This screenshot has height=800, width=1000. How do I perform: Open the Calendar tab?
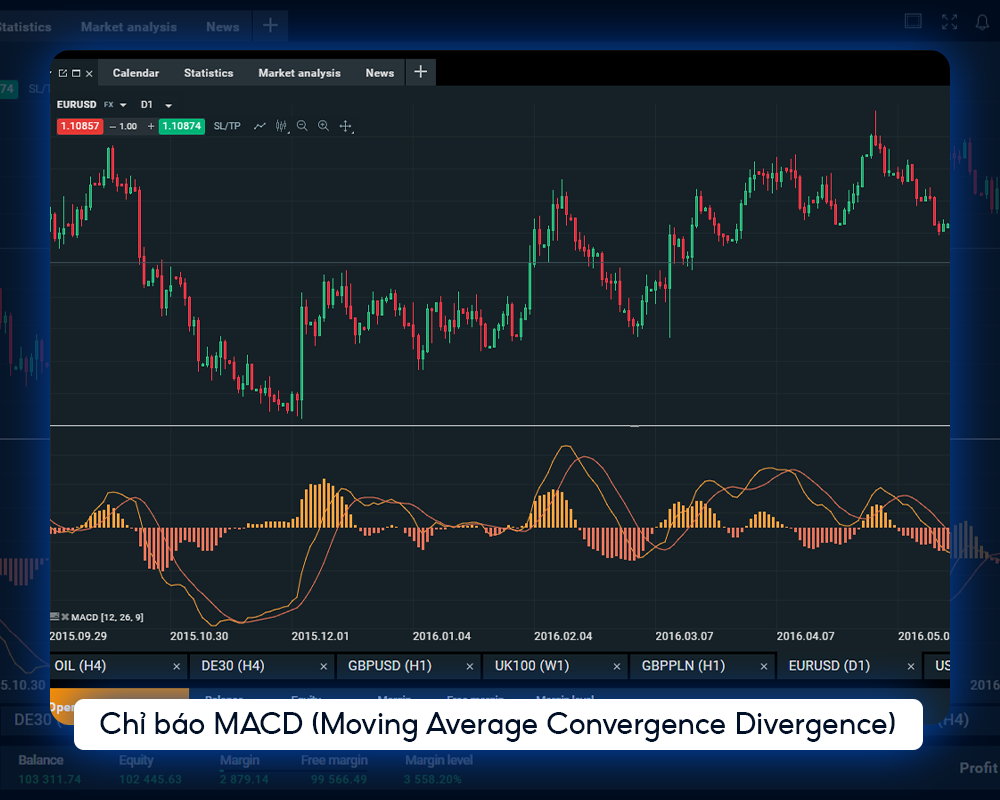pyautogui.click(x=135, y=72)
